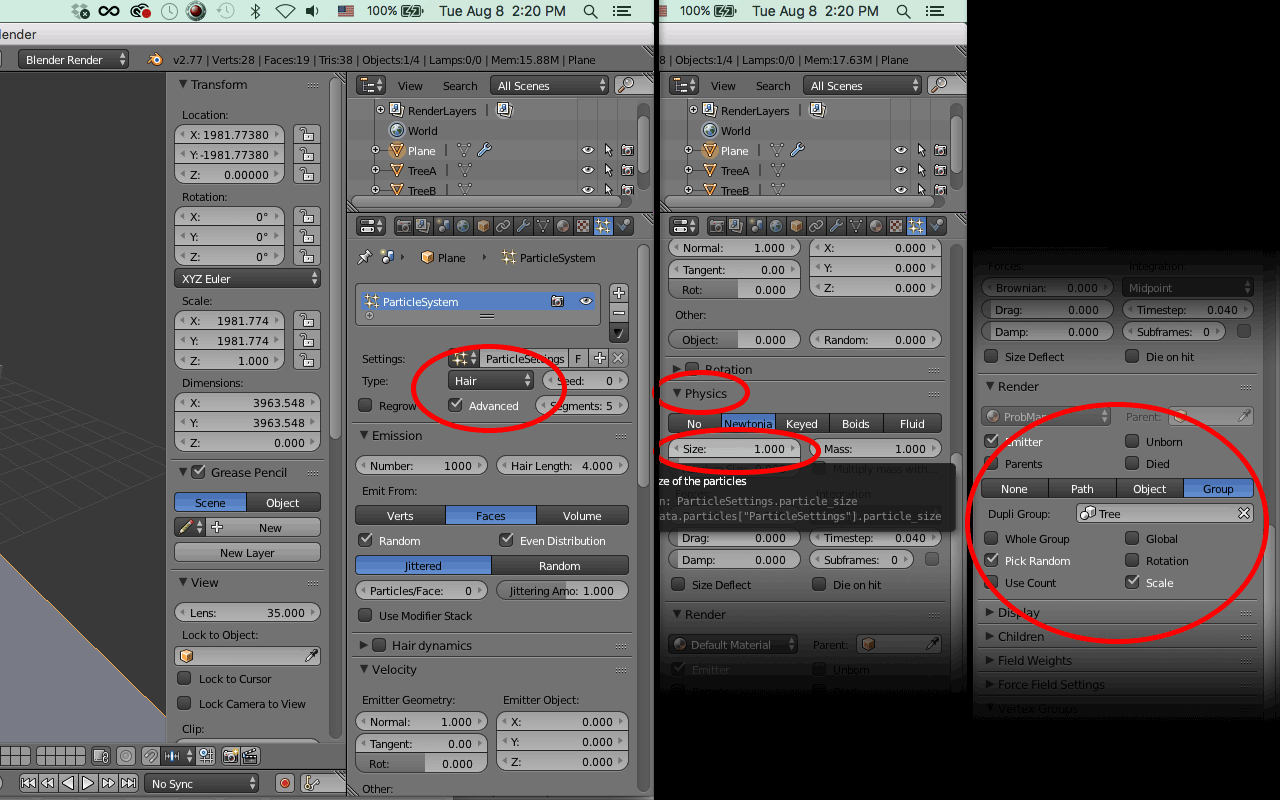Collapse the Transform panel
Image resolution: width=1280 pixels, height=800 pixels.
click(183, 85)
